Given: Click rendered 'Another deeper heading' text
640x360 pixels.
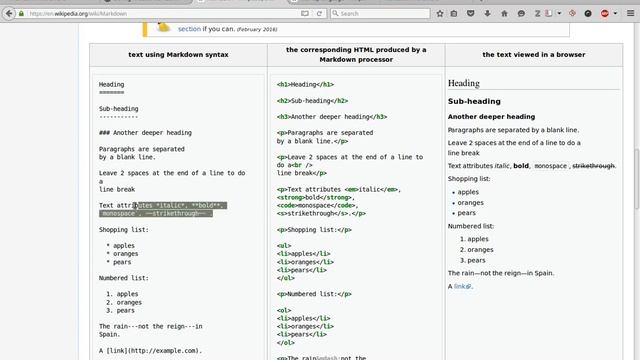Looking at the screenshot, I should (491, 116).
